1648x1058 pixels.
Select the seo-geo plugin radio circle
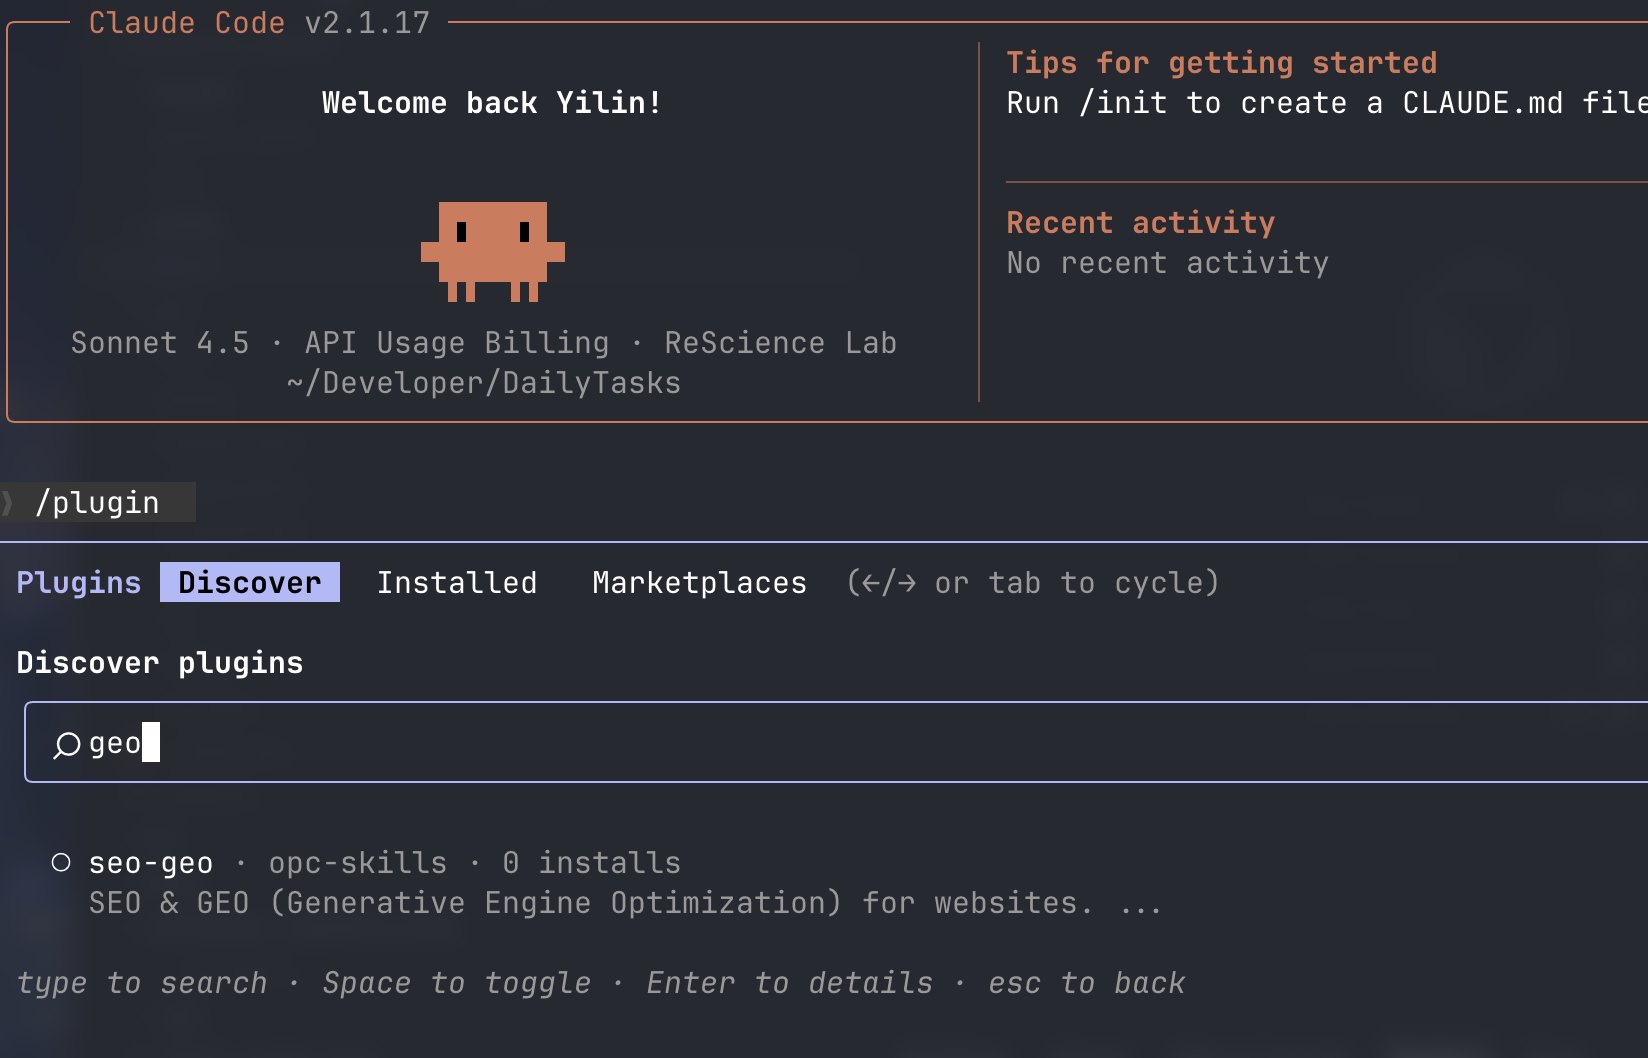pyautogui.click(x=62, y=861)
